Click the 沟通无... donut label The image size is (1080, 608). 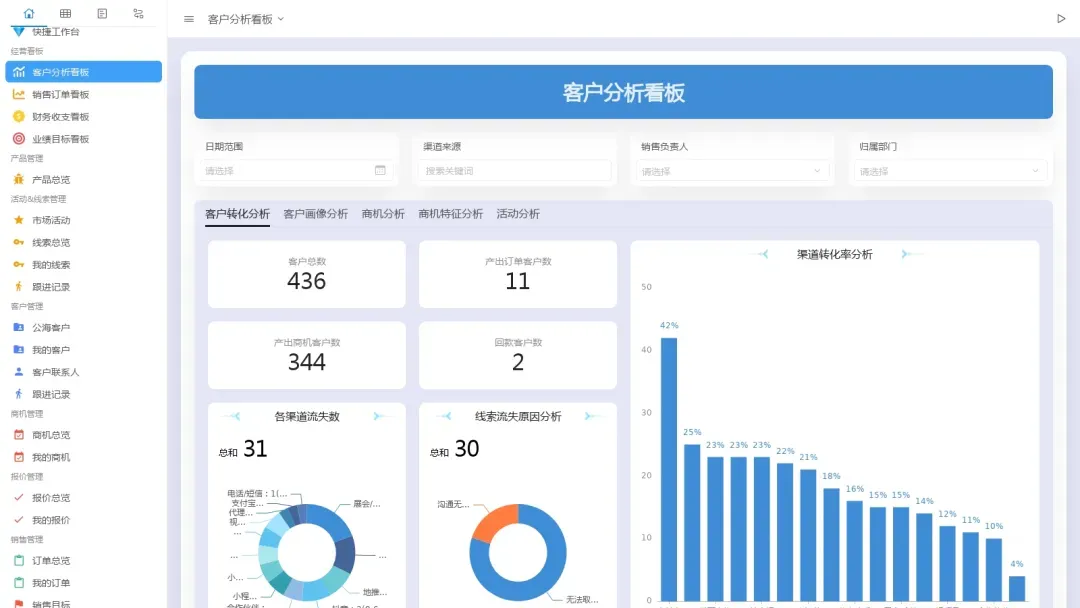453,505
